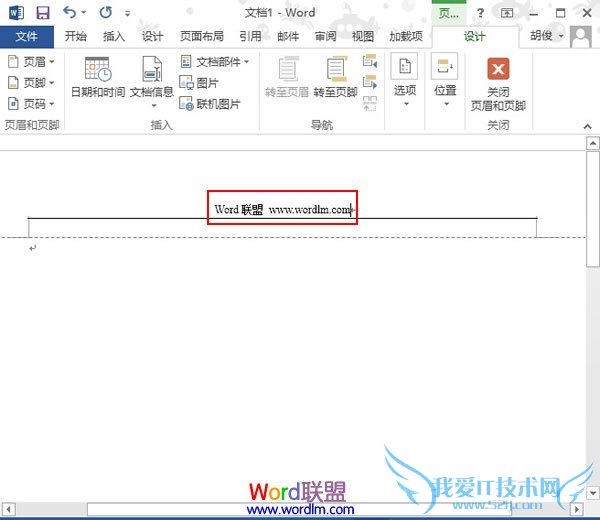Screen dimensions: 600x520
Task: Open the 视图 tab
Action: click(x=363, y=37)
